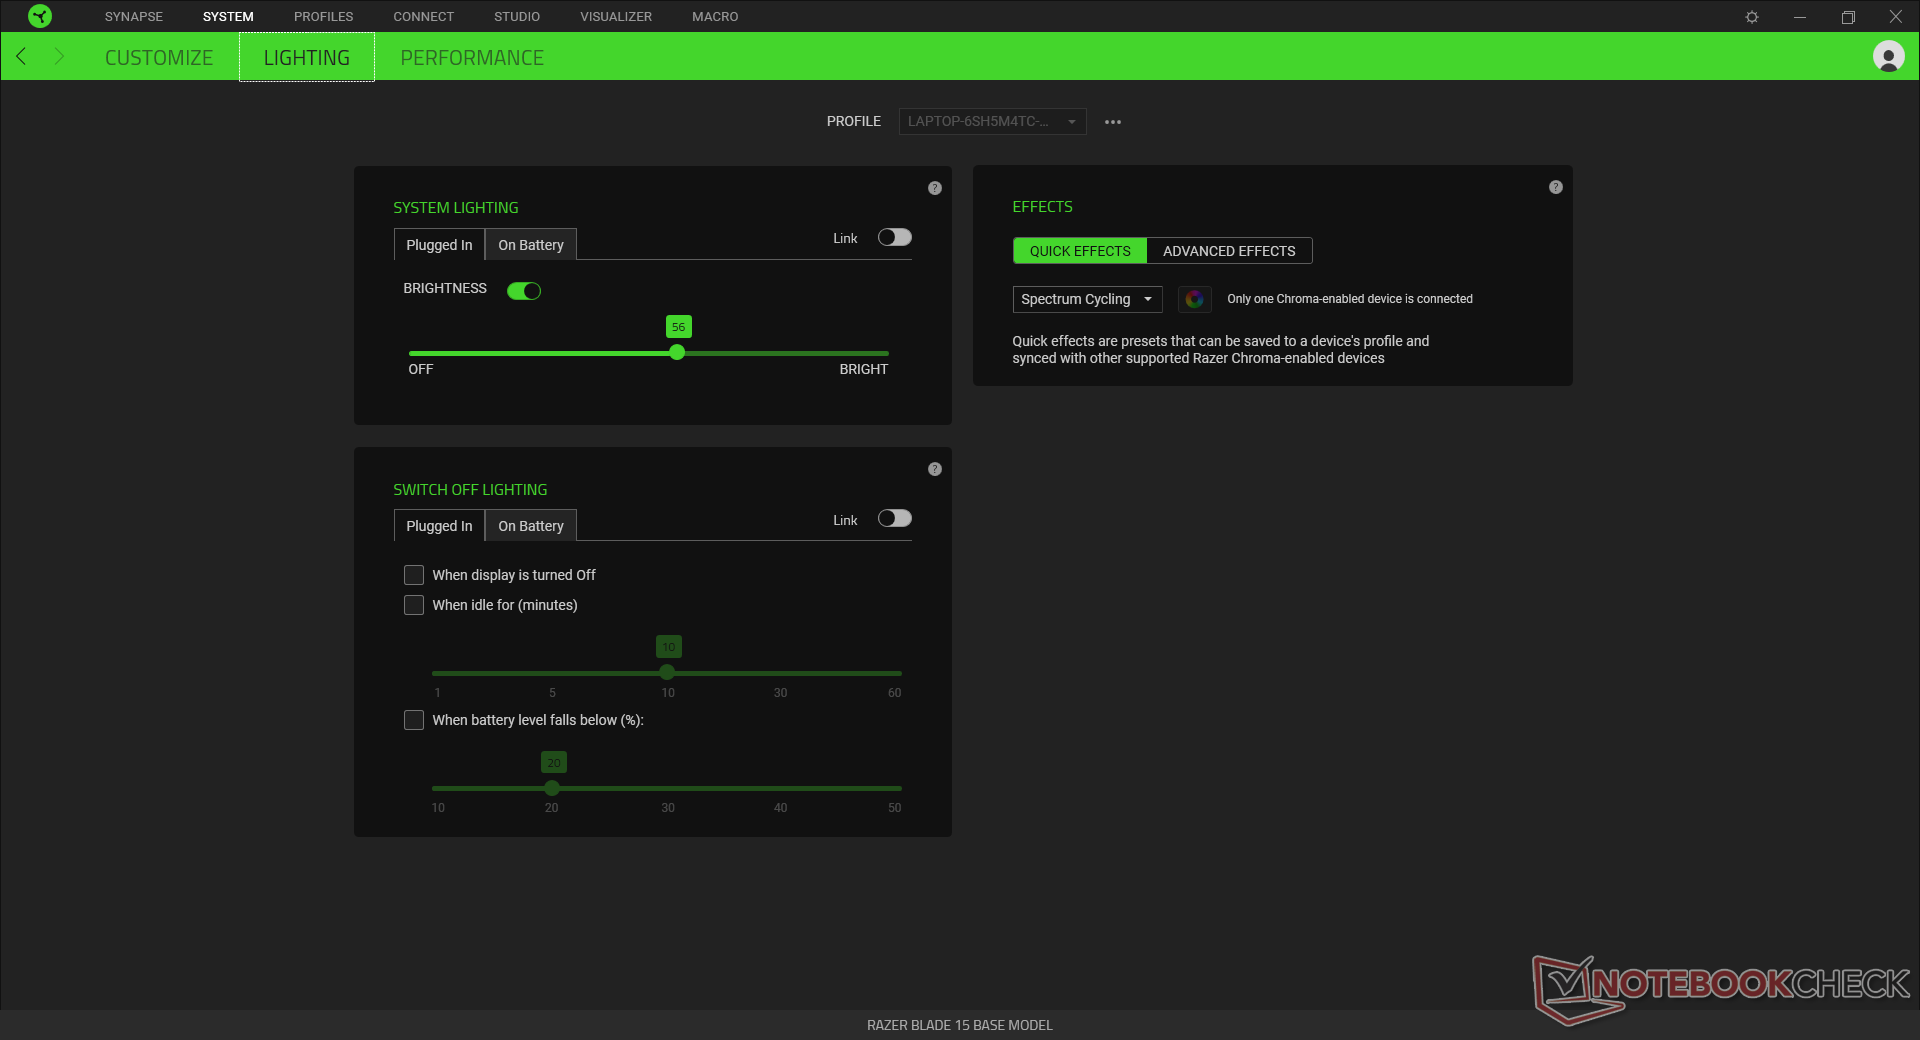Click the 30 mark on idle slider
The image size is (1920, 1040).
[x=780, y=693]
